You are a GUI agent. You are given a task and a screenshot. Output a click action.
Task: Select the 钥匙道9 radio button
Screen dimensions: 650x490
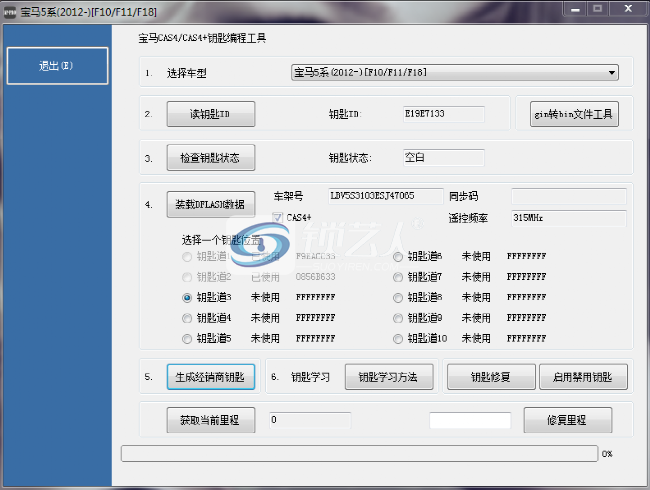pyautogui.click(x=398, y=318)
